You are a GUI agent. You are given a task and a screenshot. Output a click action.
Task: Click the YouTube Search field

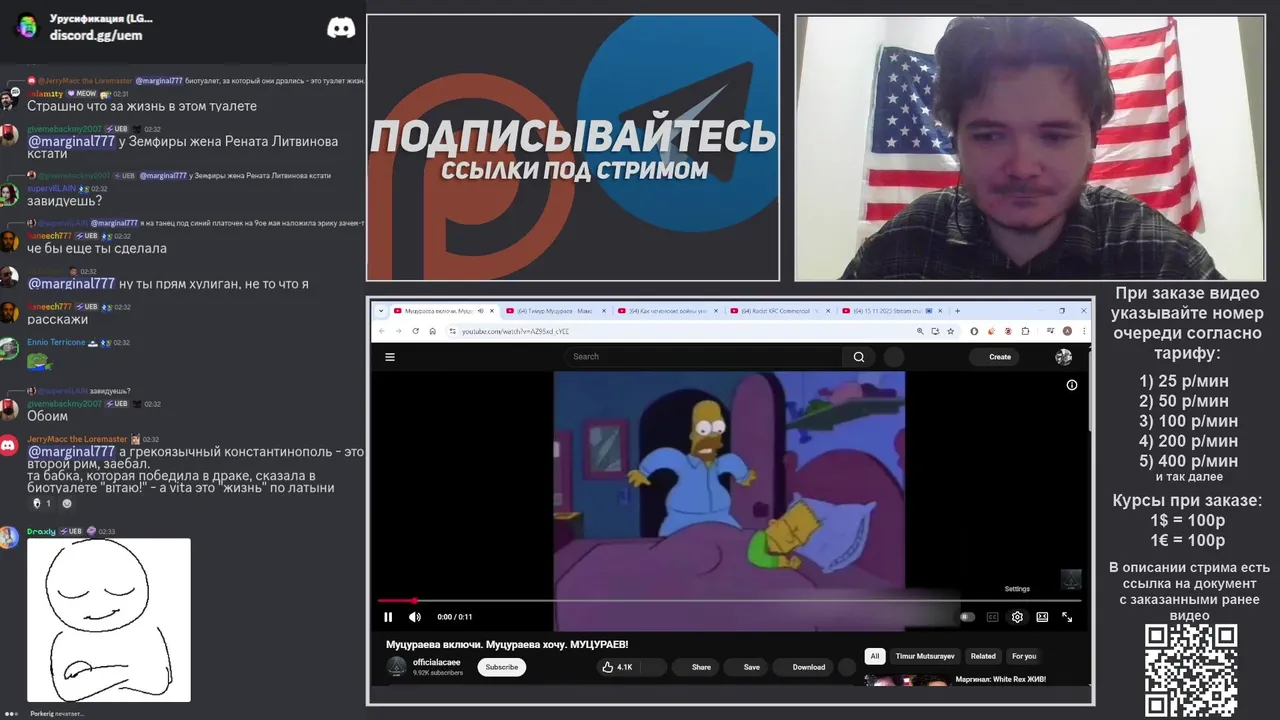pos(705,357)
